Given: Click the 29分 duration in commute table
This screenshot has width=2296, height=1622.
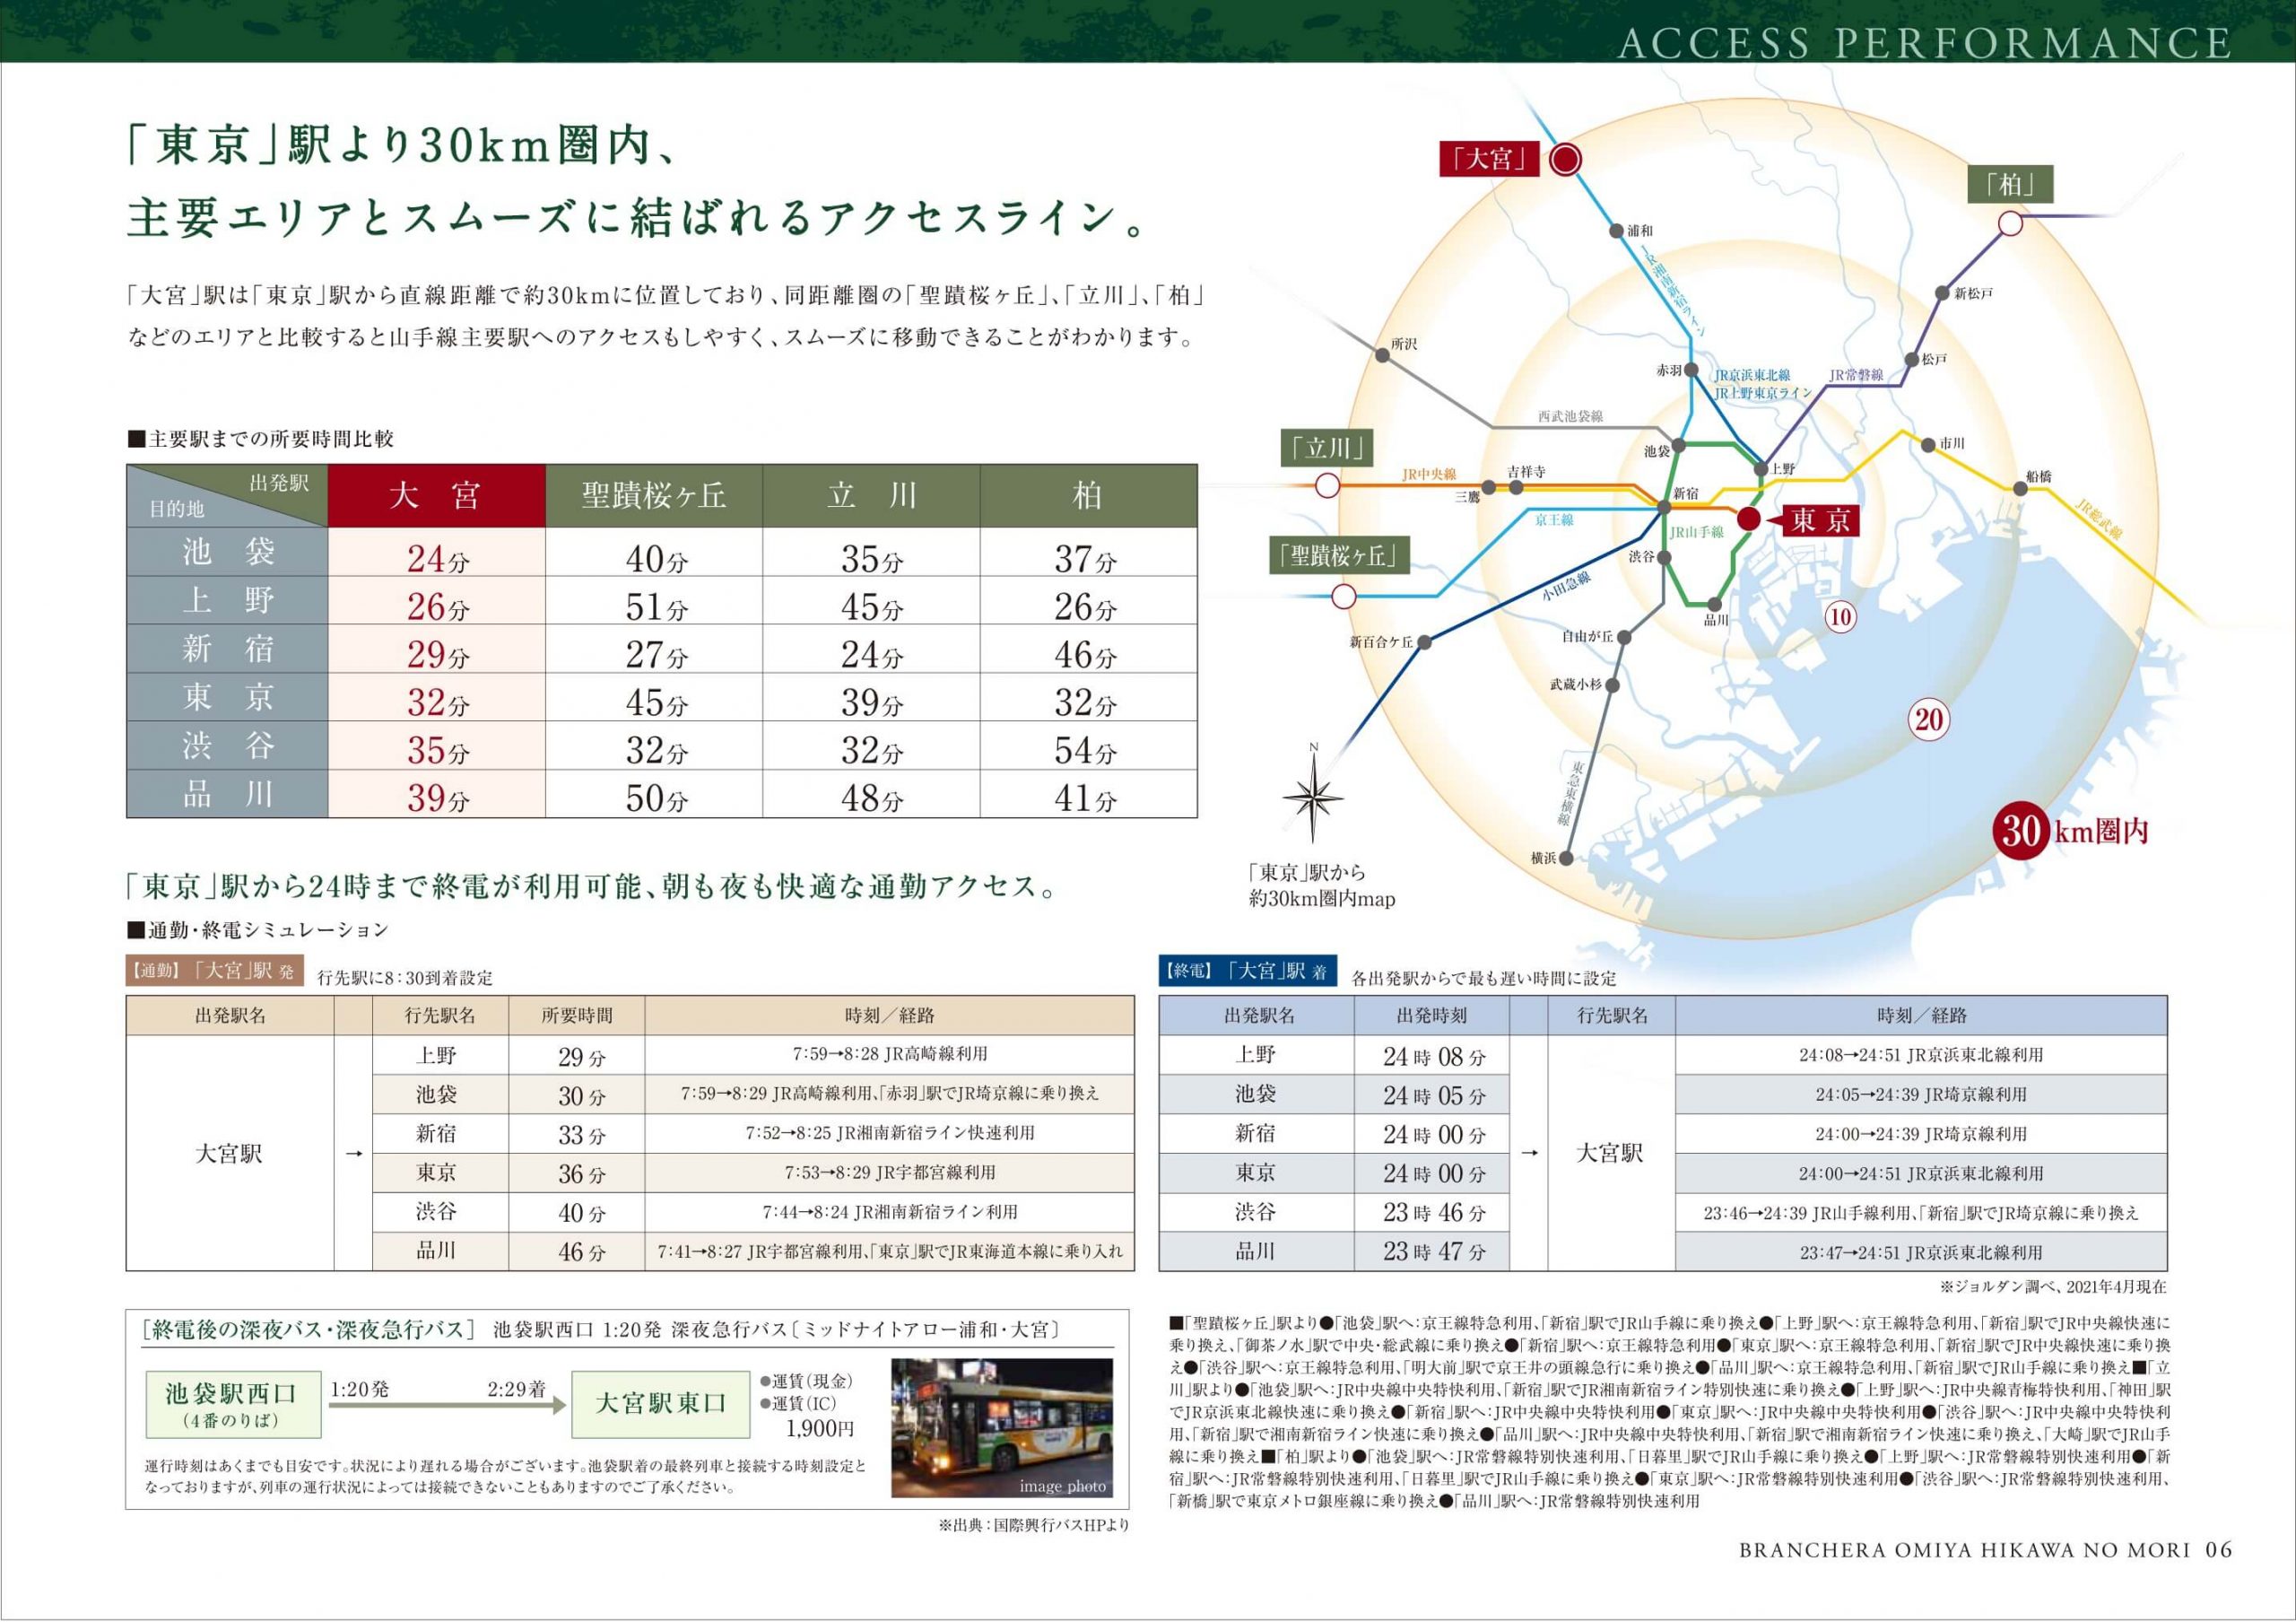Looking at the screenshot, I should click(582, 1057).
